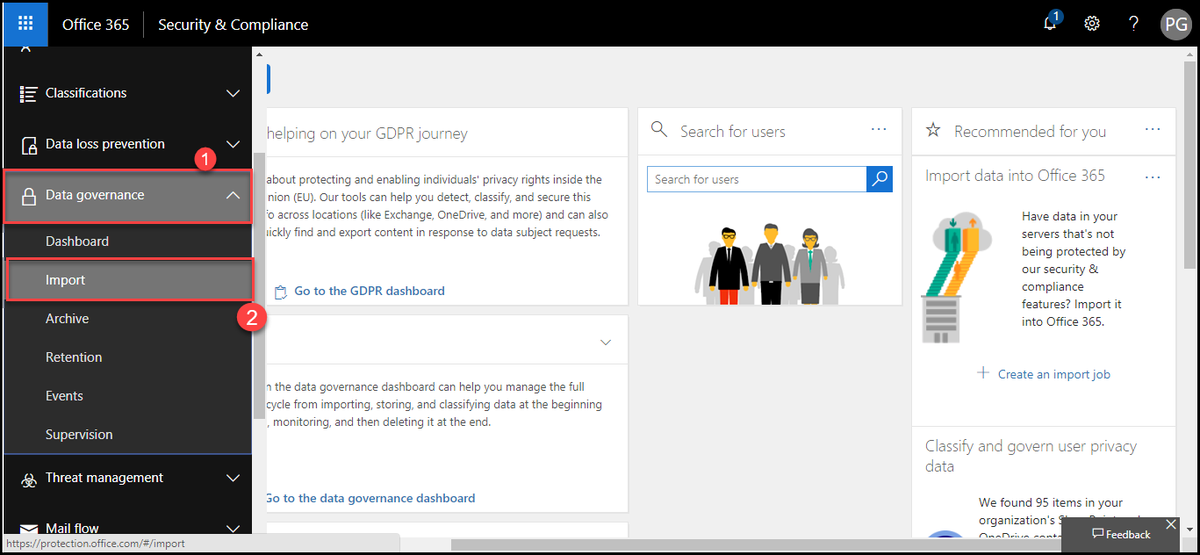The image size is (1200, 555).
Task: Click the Feedback button
Action: coord(1121,534)
